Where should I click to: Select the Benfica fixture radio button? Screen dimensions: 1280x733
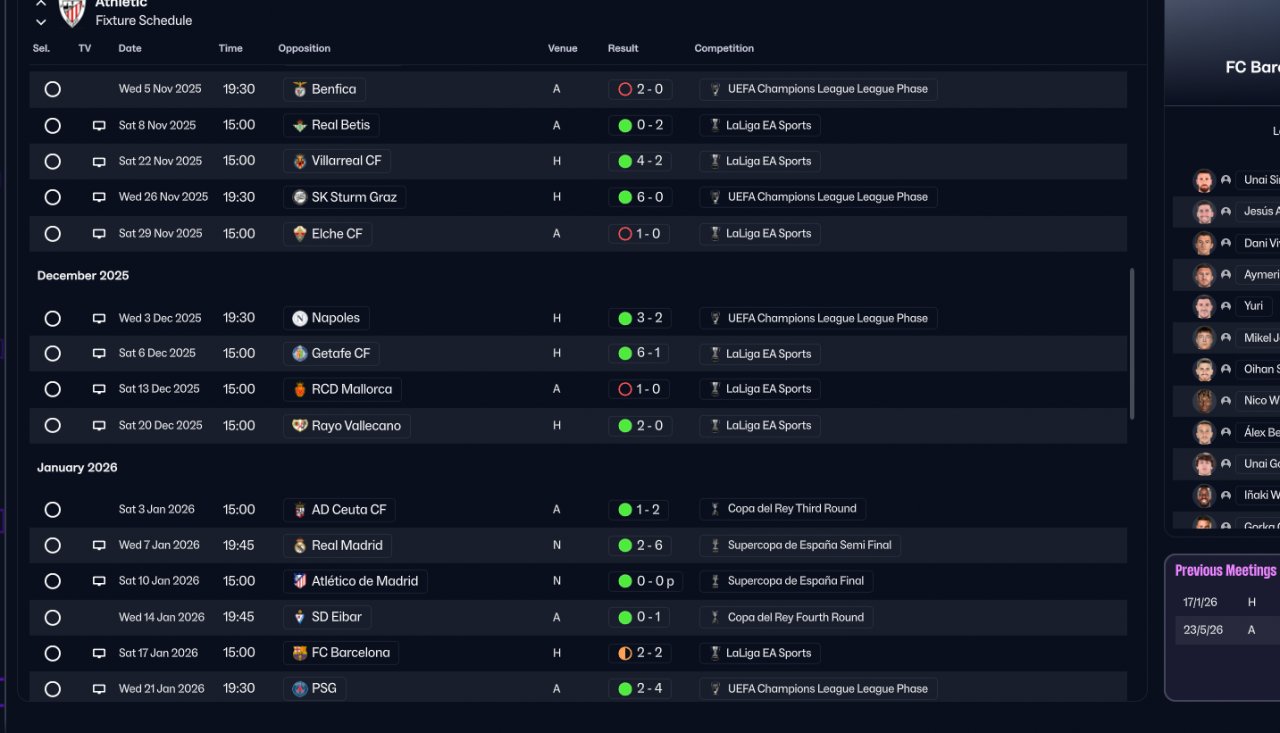click(53, 89)
